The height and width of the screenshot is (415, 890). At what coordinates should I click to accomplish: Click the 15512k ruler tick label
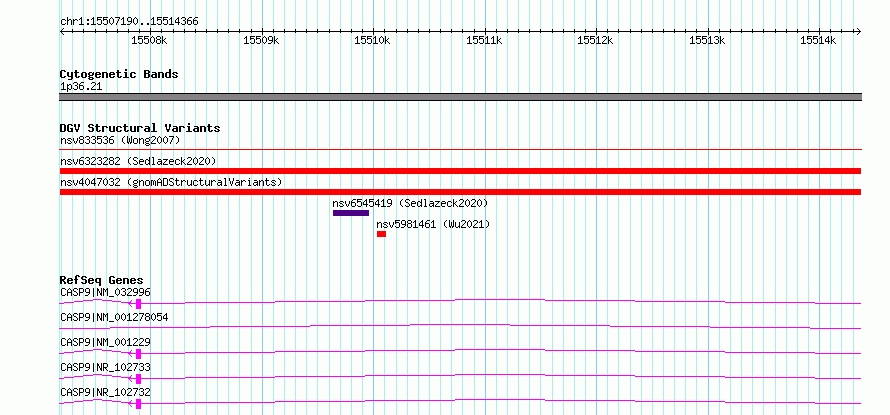click(x=595, y=40)
